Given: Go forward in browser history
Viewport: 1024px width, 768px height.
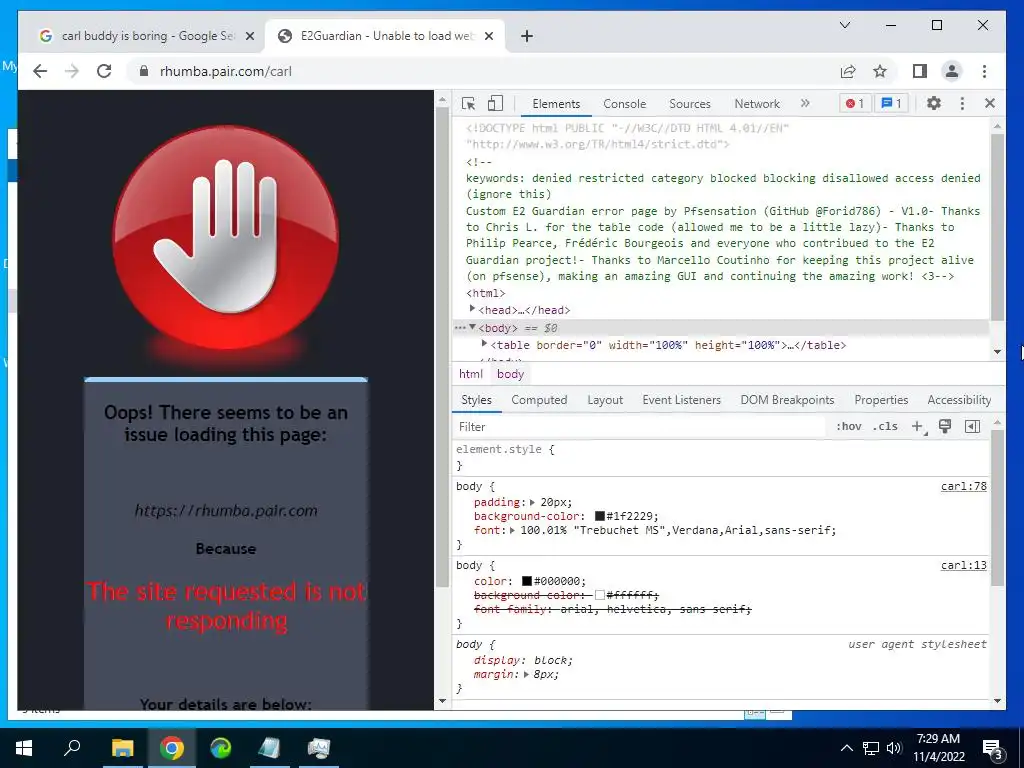Looking at the screenshot, I should (72, 71).
